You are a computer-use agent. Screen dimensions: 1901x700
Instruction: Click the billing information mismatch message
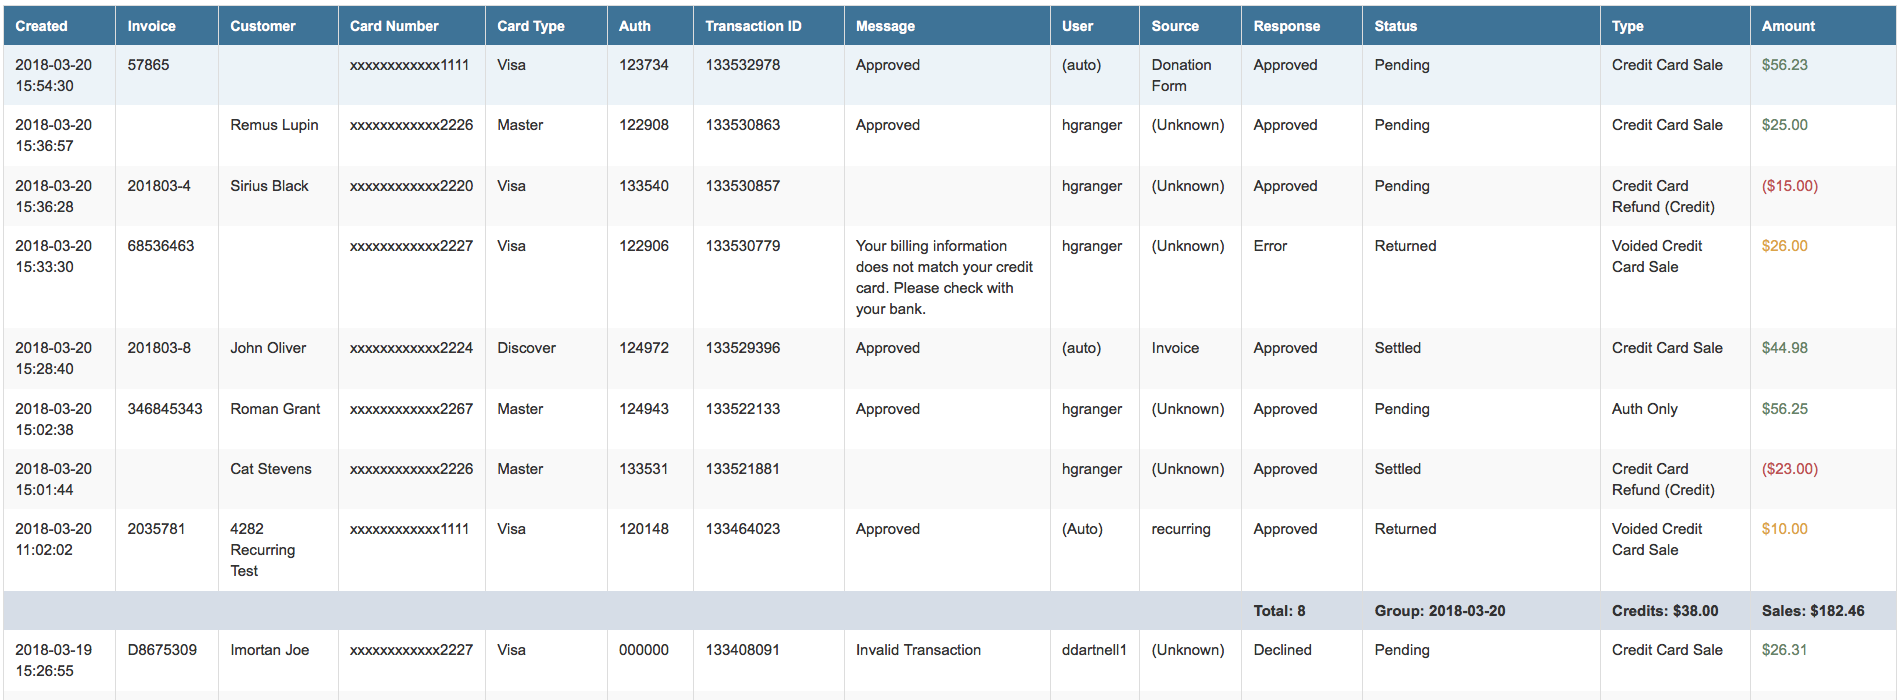tap(944, 277)
